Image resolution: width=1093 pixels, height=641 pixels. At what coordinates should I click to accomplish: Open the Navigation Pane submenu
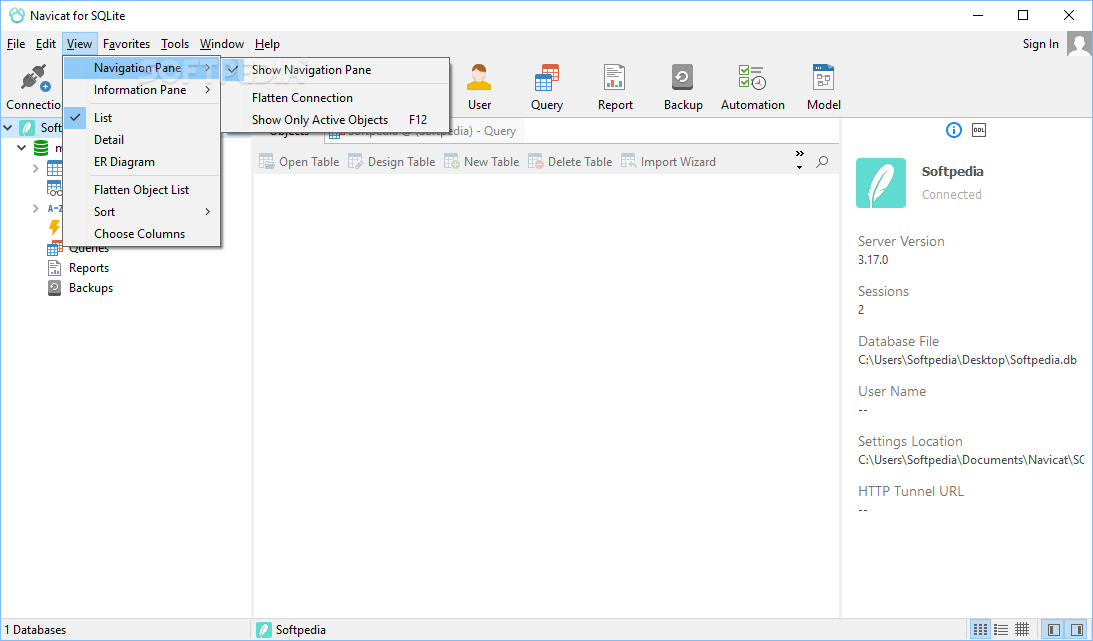pyautogui.click(x=142, y=68)
